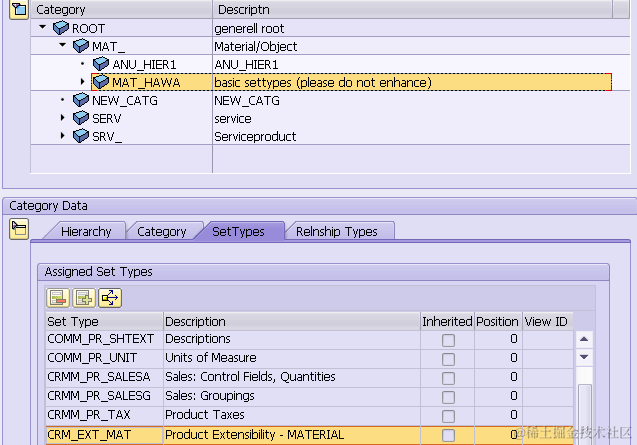The height and width of the screenshot is (445, 637).
Task: Click the SRV_ cube icon
Action: [x=81, y=136]
